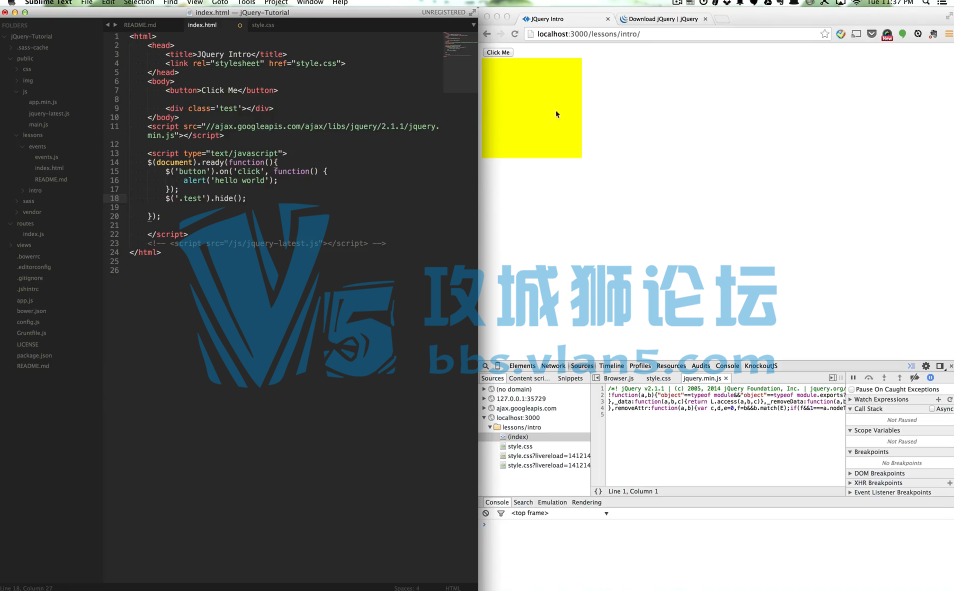Open the top frame context dropdown
The image size is (954, 591).
[x=560, y=513]
